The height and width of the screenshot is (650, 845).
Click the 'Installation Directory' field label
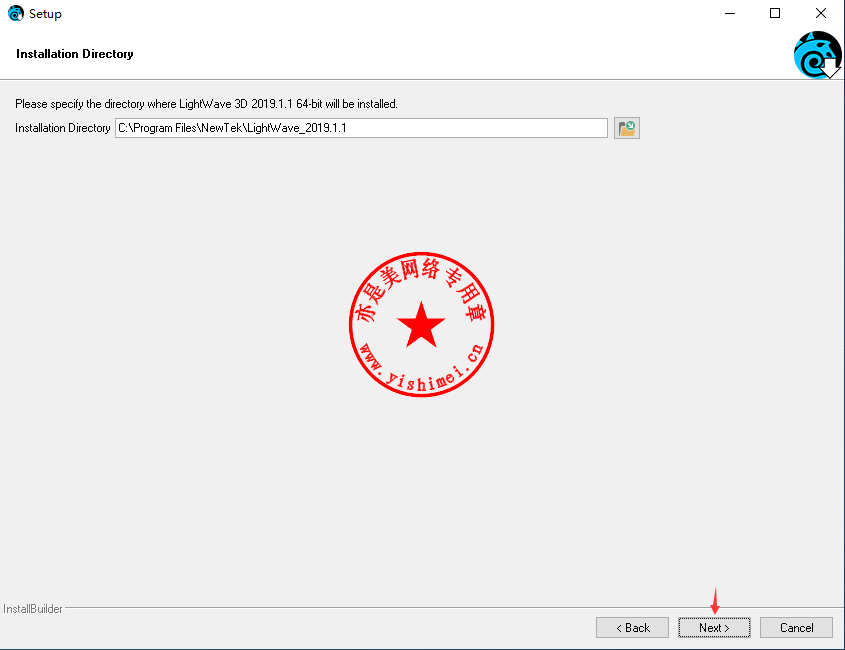pos(63,128)
